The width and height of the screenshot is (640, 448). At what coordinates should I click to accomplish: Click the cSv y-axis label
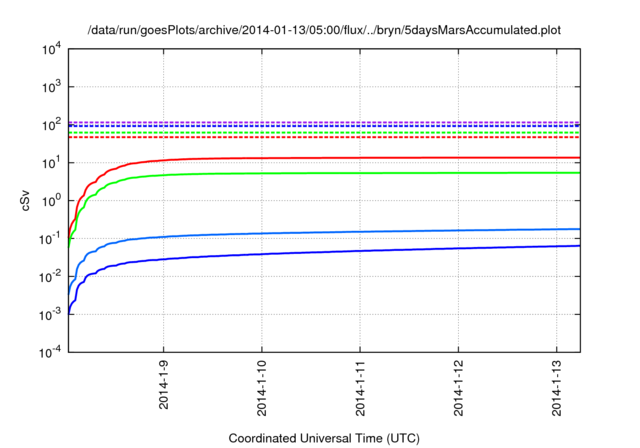25,200
